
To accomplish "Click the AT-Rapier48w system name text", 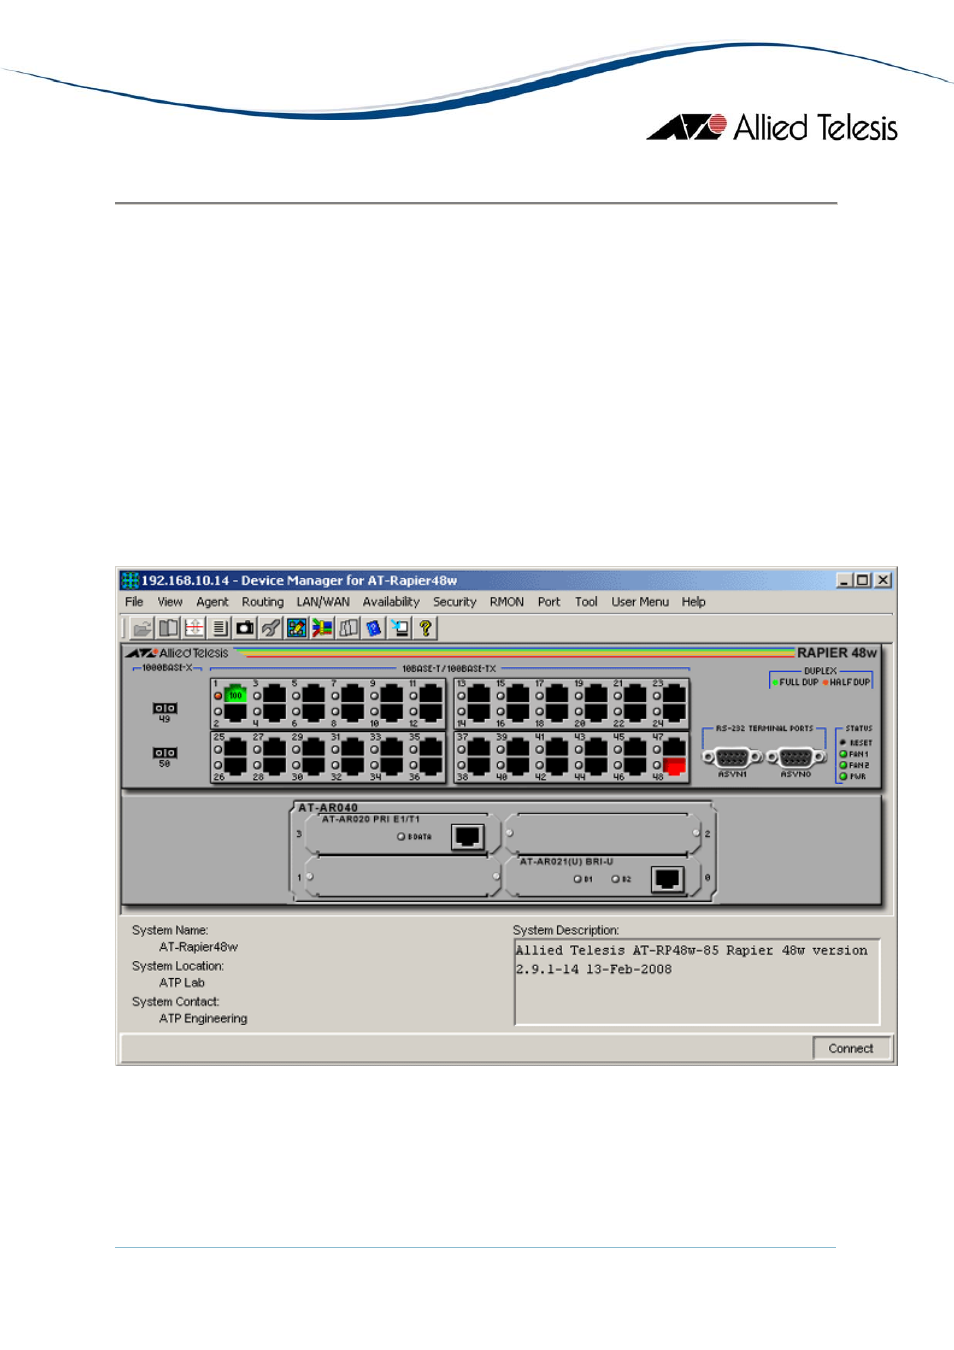I will (198, 947).
